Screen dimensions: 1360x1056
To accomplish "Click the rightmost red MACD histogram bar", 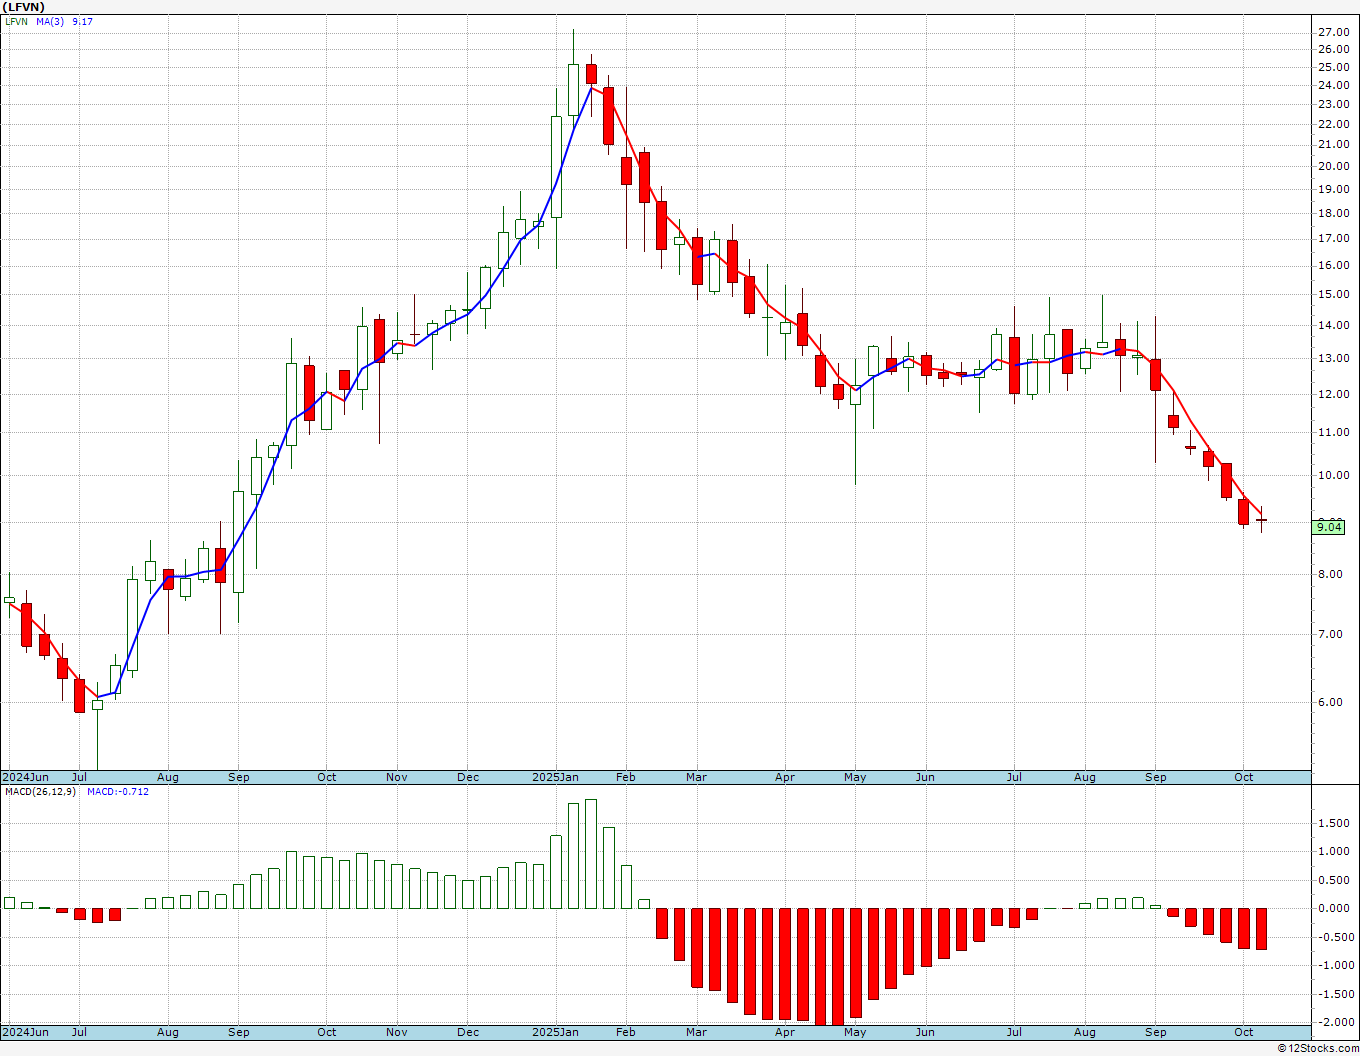I will click(1261, 928).
